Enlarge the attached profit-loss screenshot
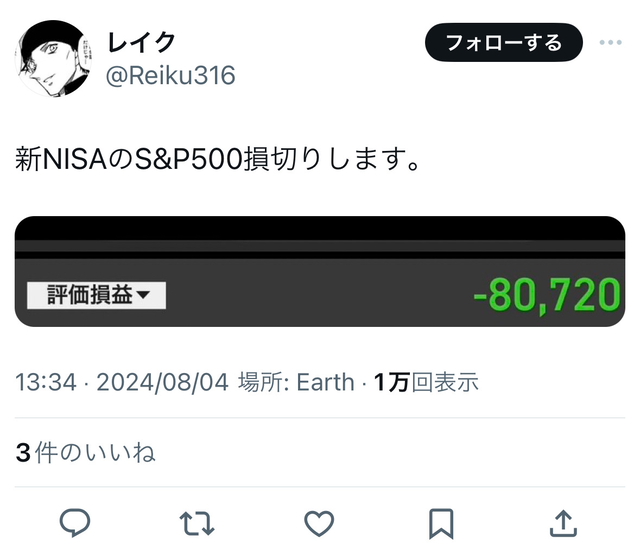The image size is (640, 555). 320,271
